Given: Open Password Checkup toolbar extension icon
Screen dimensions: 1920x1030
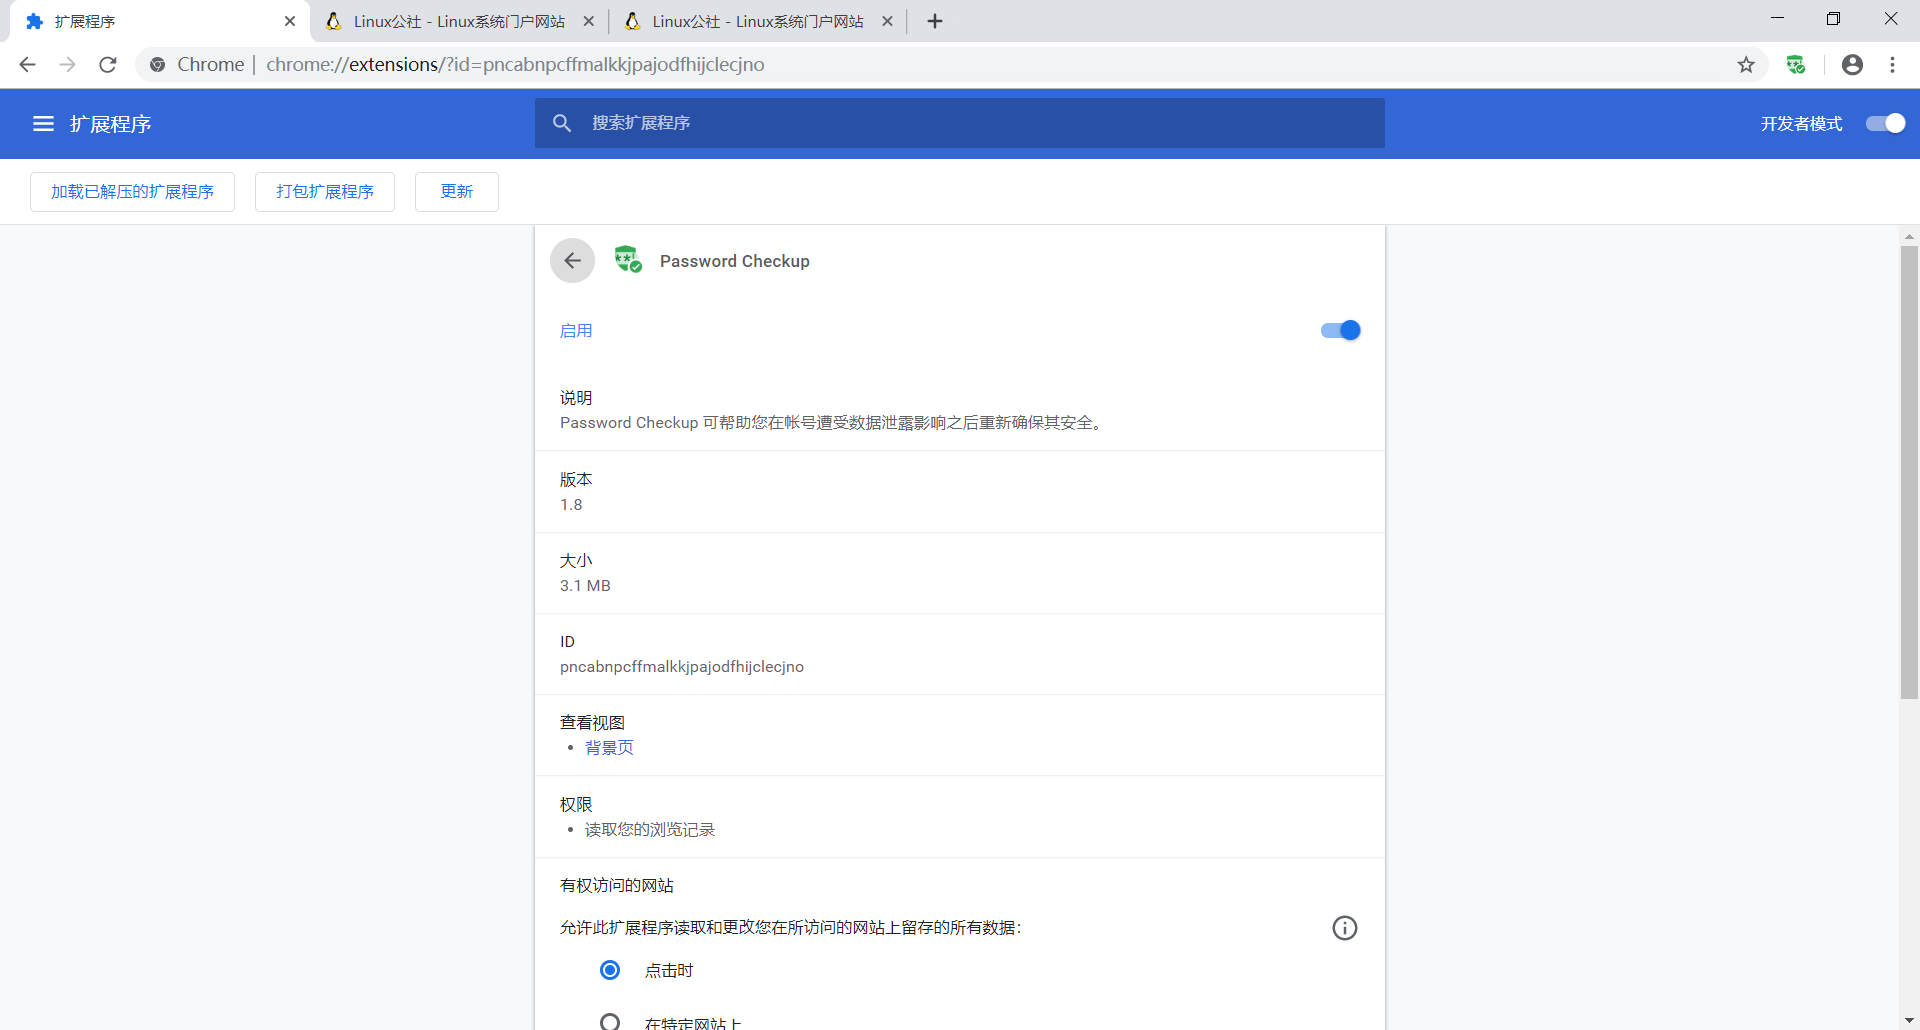Looking at the screenshot, I should click(1796, 65).
